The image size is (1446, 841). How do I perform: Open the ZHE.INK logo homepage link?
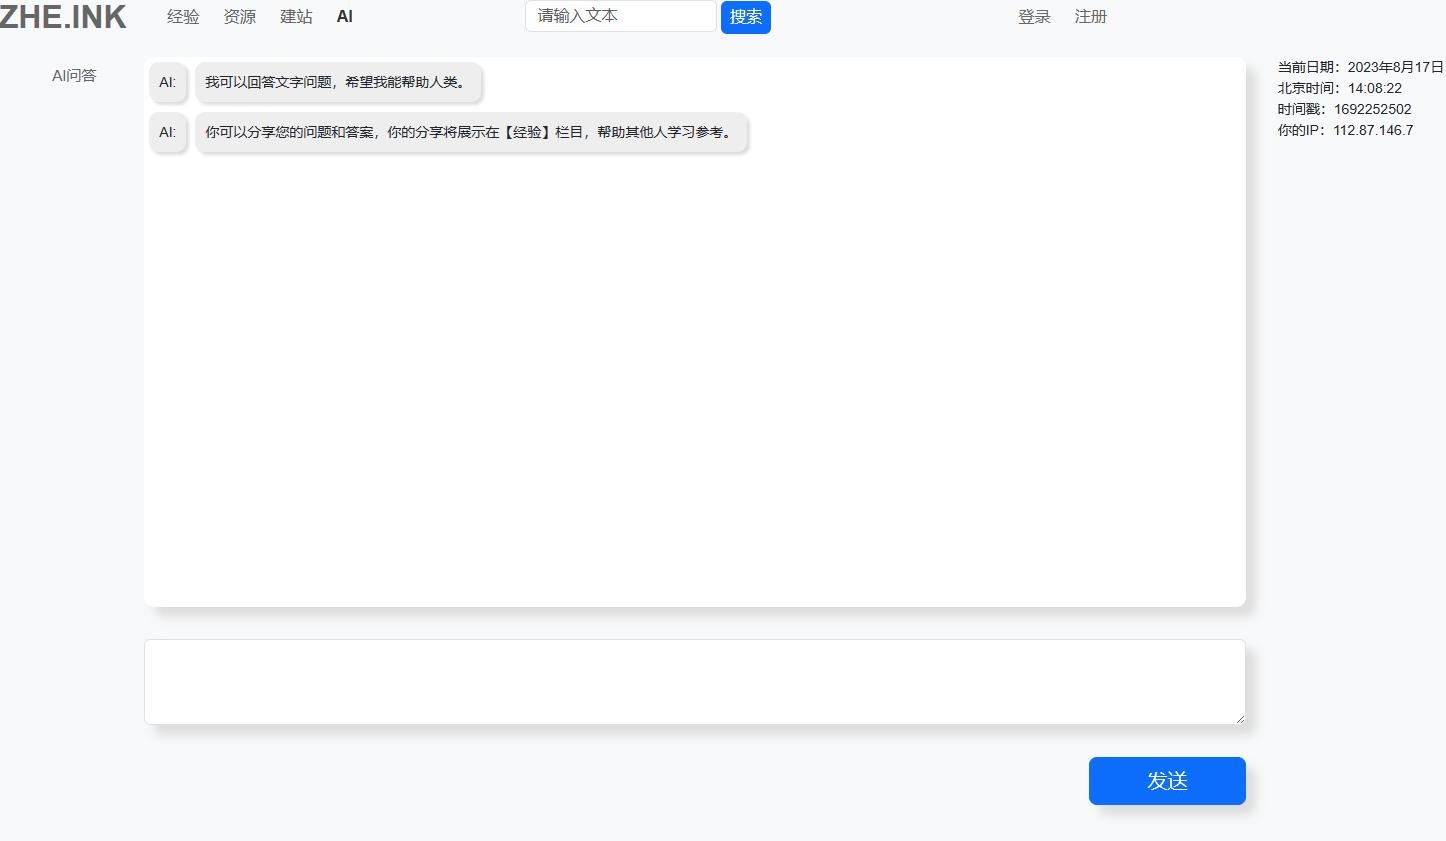click(63, 16)
